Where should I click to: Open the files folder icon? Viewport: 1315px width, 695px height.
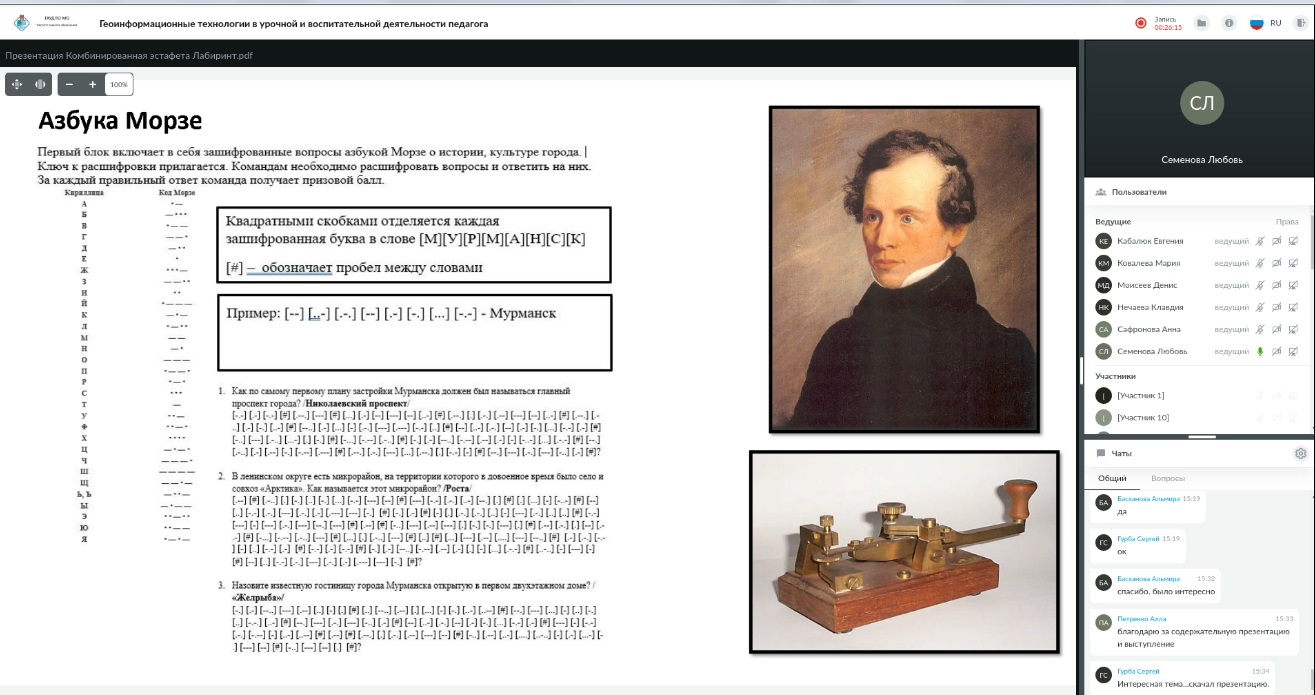1202,23
